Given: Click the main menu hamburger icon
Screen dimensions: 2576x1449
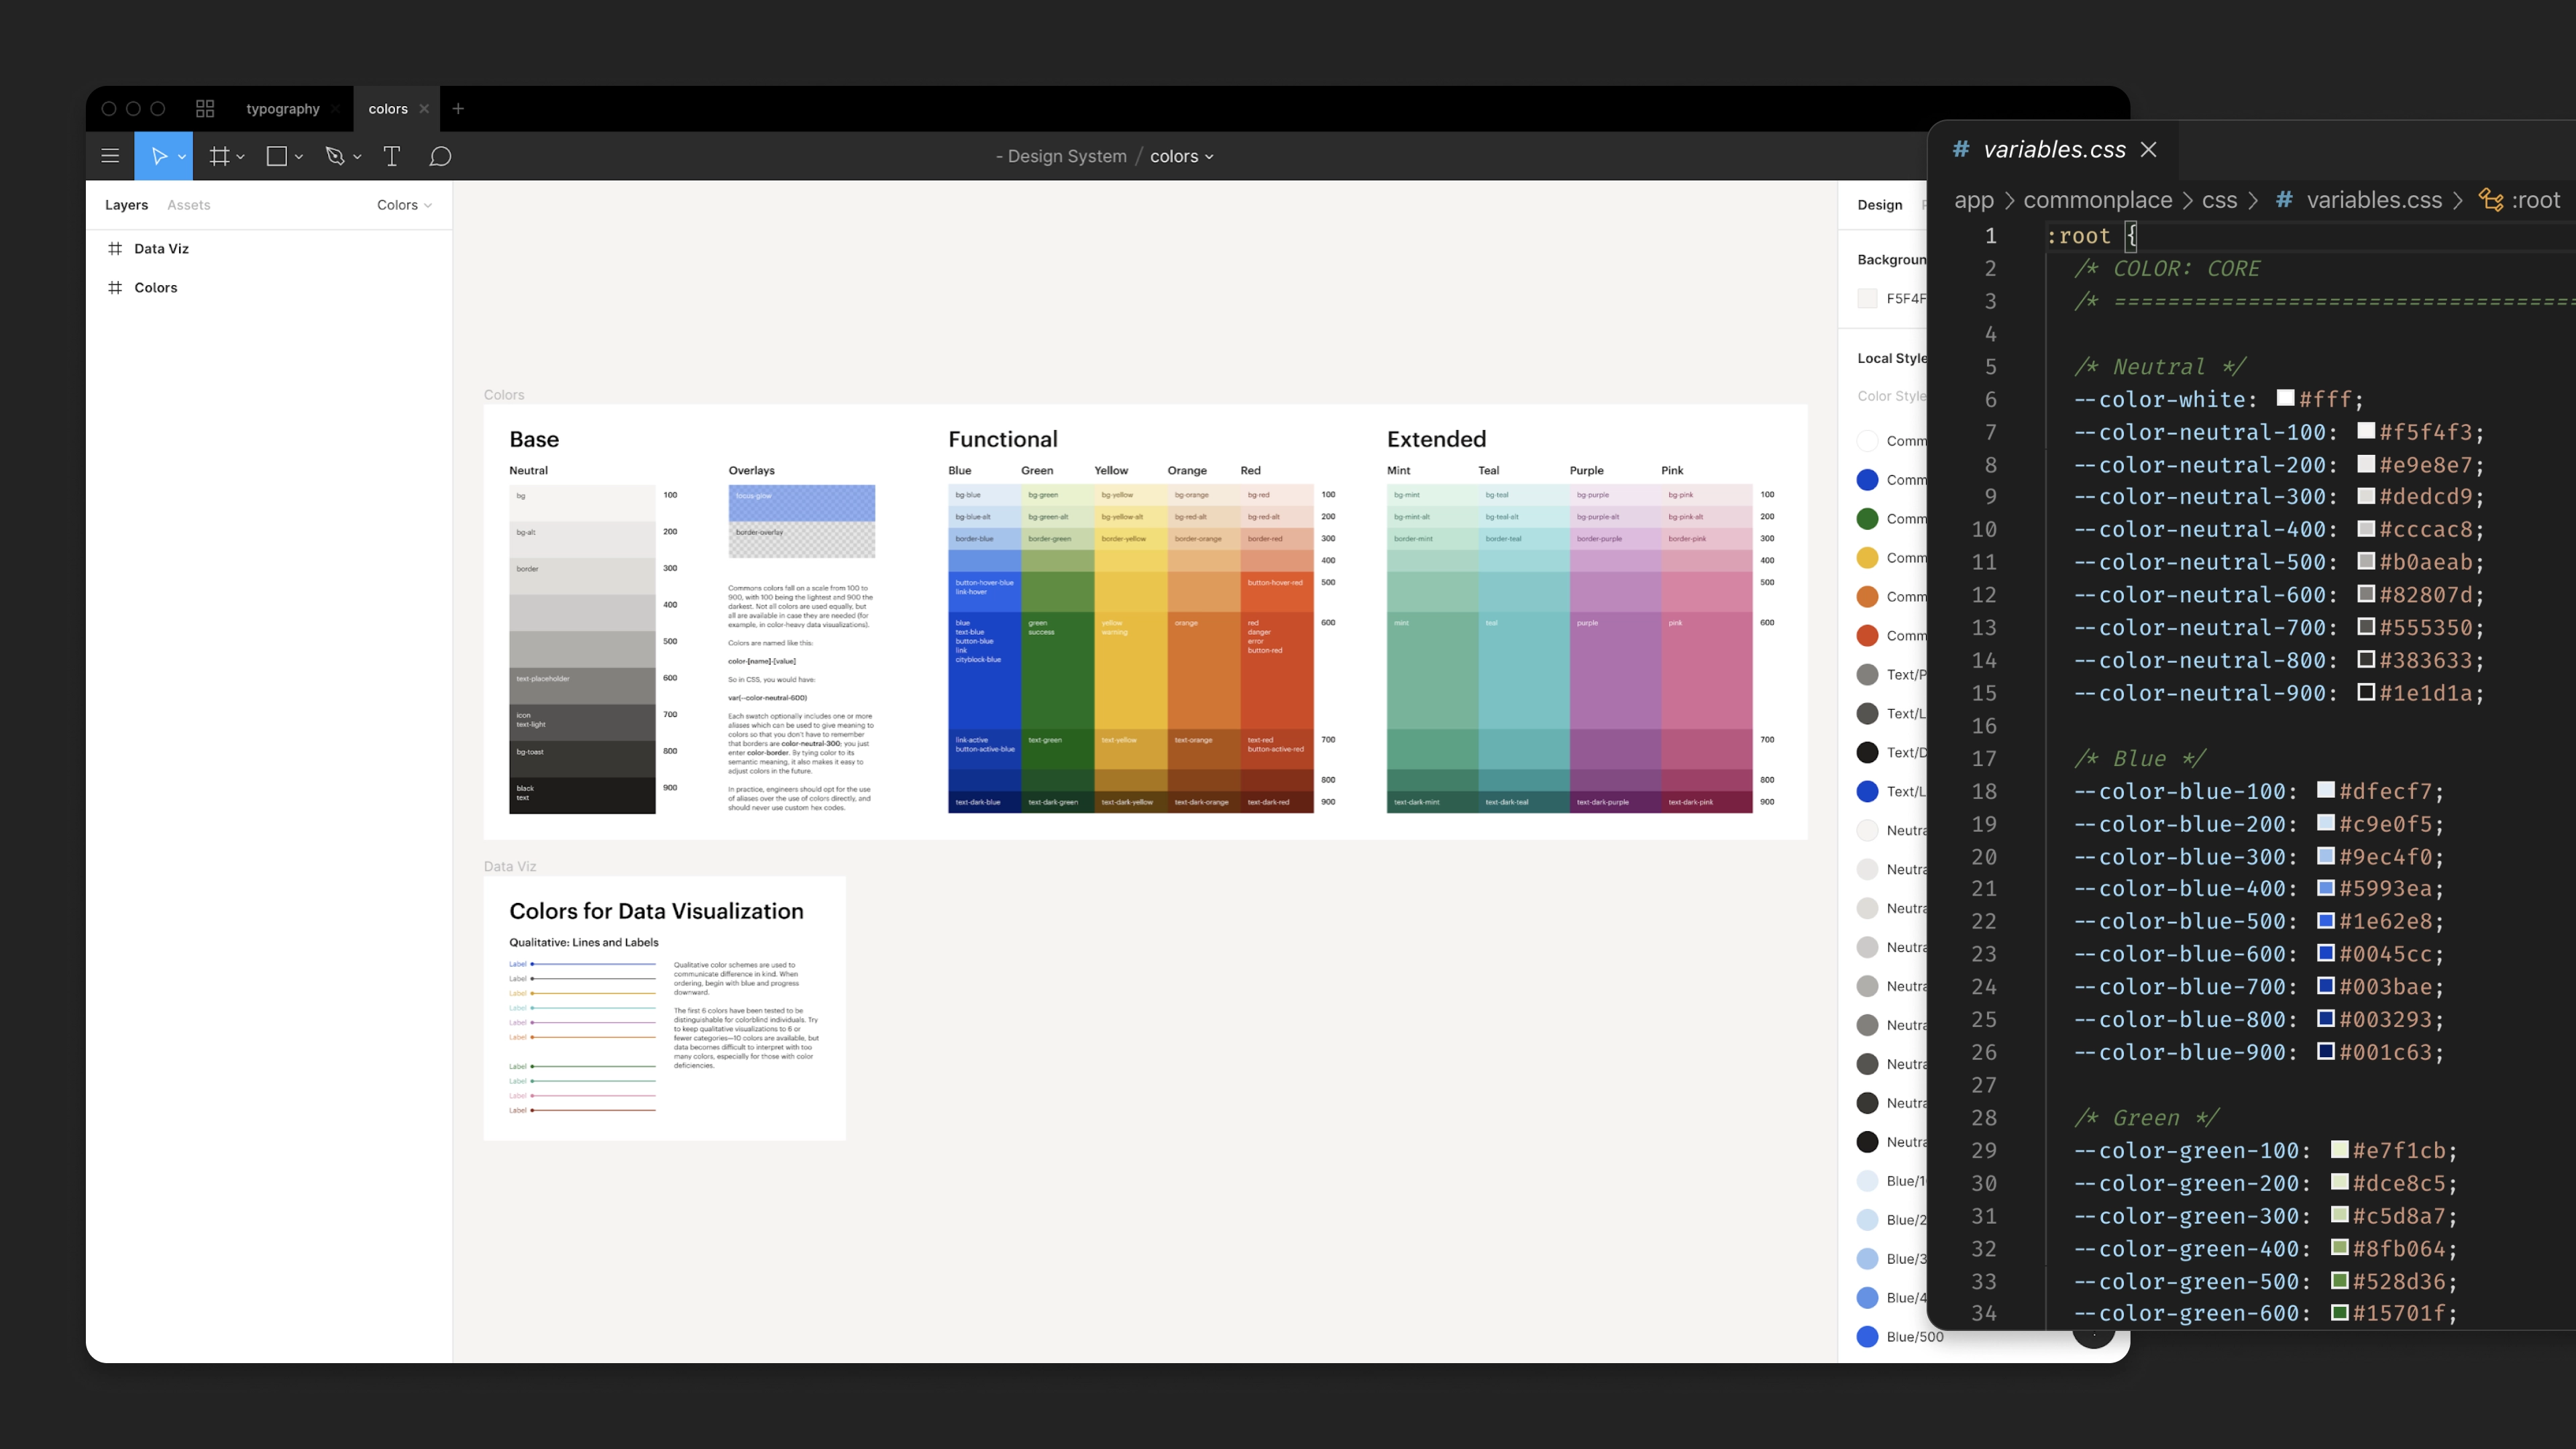Looking at the screenshot, I should point(110,156).
